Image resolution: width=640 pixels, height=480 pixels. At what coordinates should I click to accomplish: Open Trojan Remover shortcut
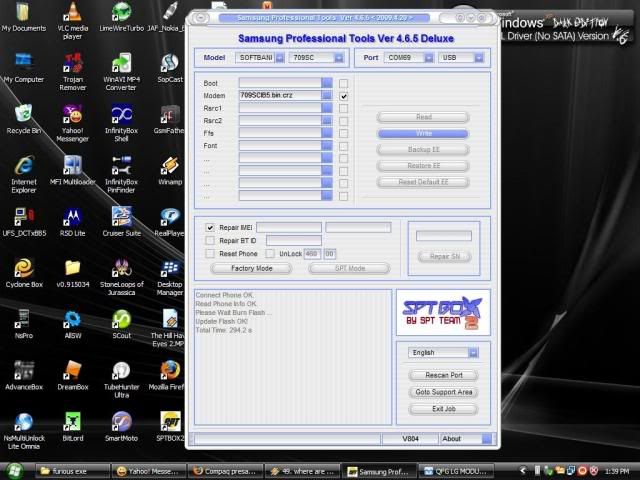(x=73, y=72)
